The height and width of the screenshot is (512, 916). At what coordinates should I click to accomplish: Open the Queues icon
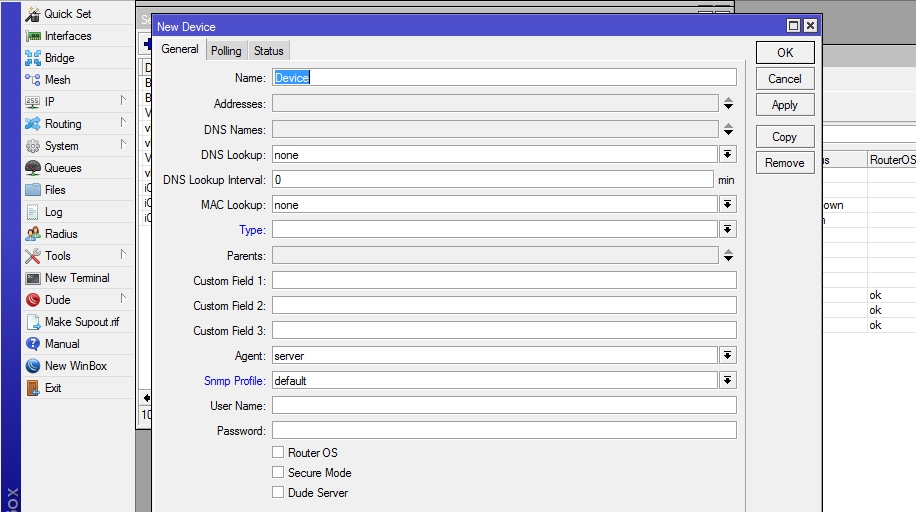pyautogui.click(x=33, y=168)
